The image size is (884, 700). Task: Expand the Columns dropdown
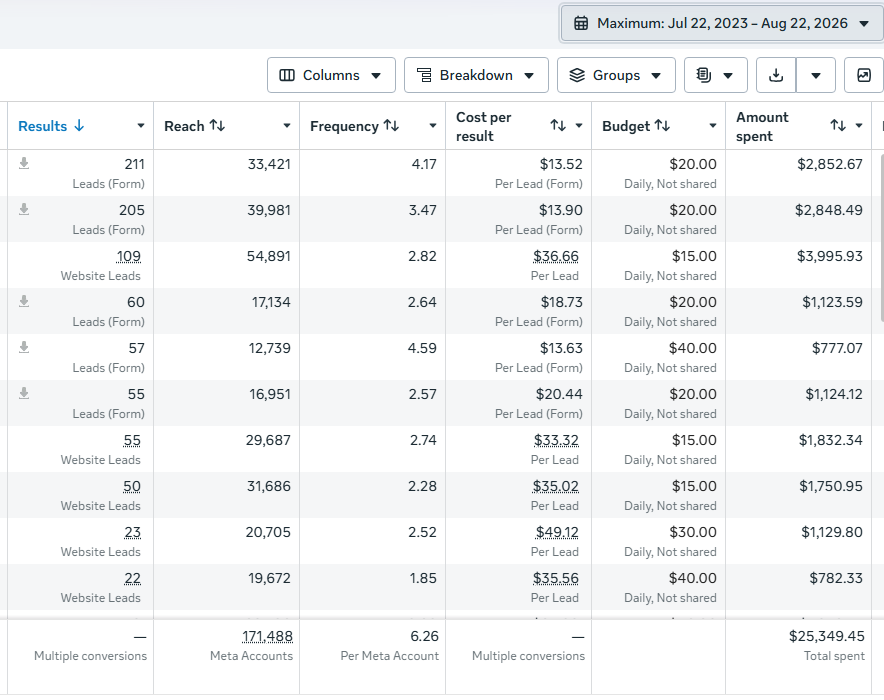pos(331,75)
